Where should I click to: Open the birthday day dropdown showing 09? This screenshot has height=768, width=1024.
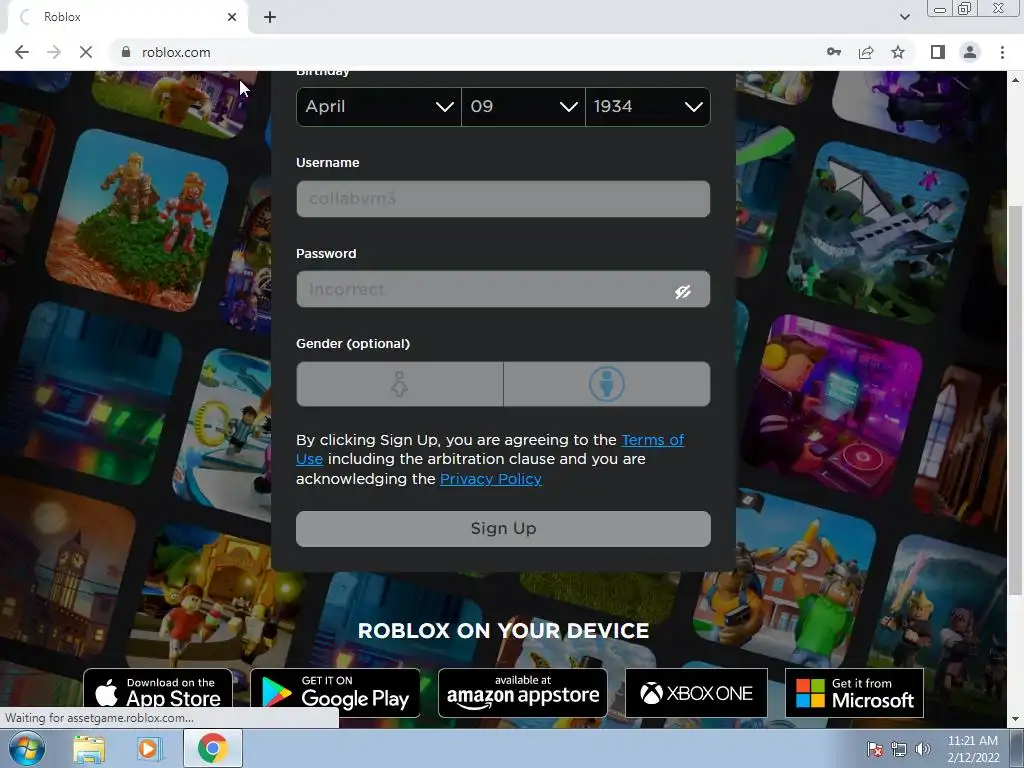coord(523,106)
